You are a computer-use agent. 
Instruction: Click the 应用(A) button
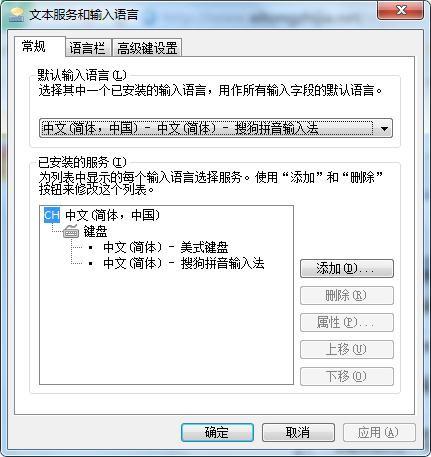[x=379, y=433]
